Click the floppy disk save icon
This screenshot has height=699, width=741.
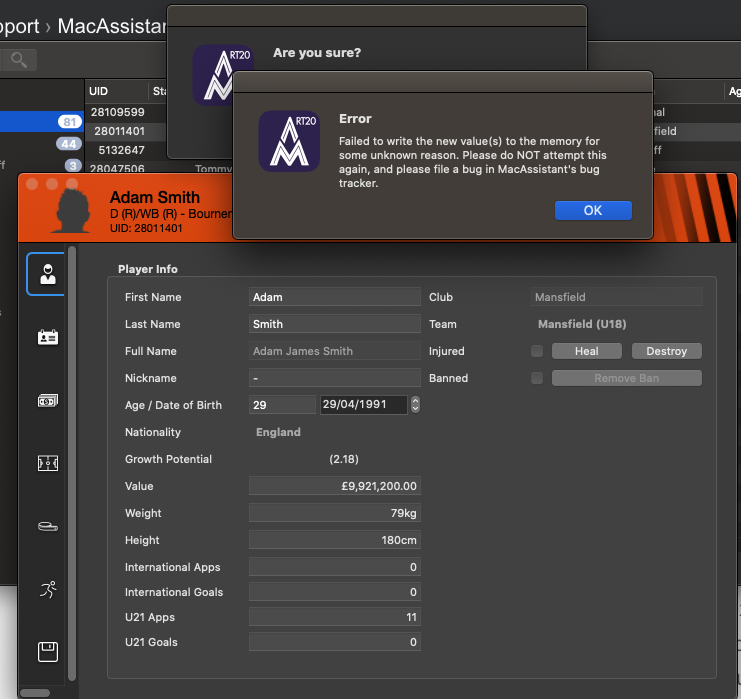click(x=47, y=652)
